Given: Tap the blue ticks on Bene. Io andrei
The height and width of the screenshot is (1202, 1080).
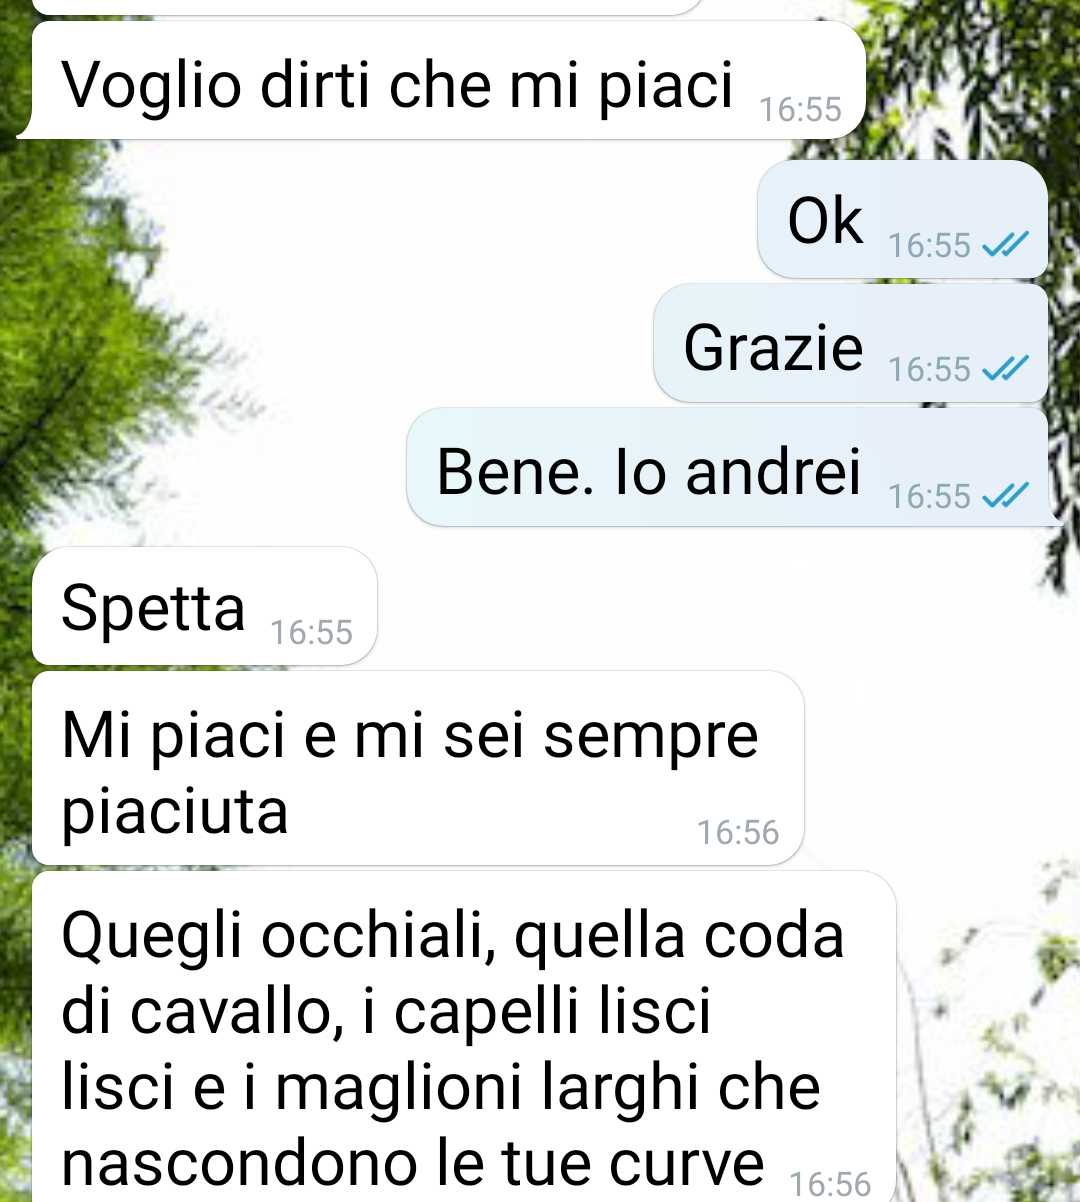Looking at the screenshot, I should pos(1005,495).
